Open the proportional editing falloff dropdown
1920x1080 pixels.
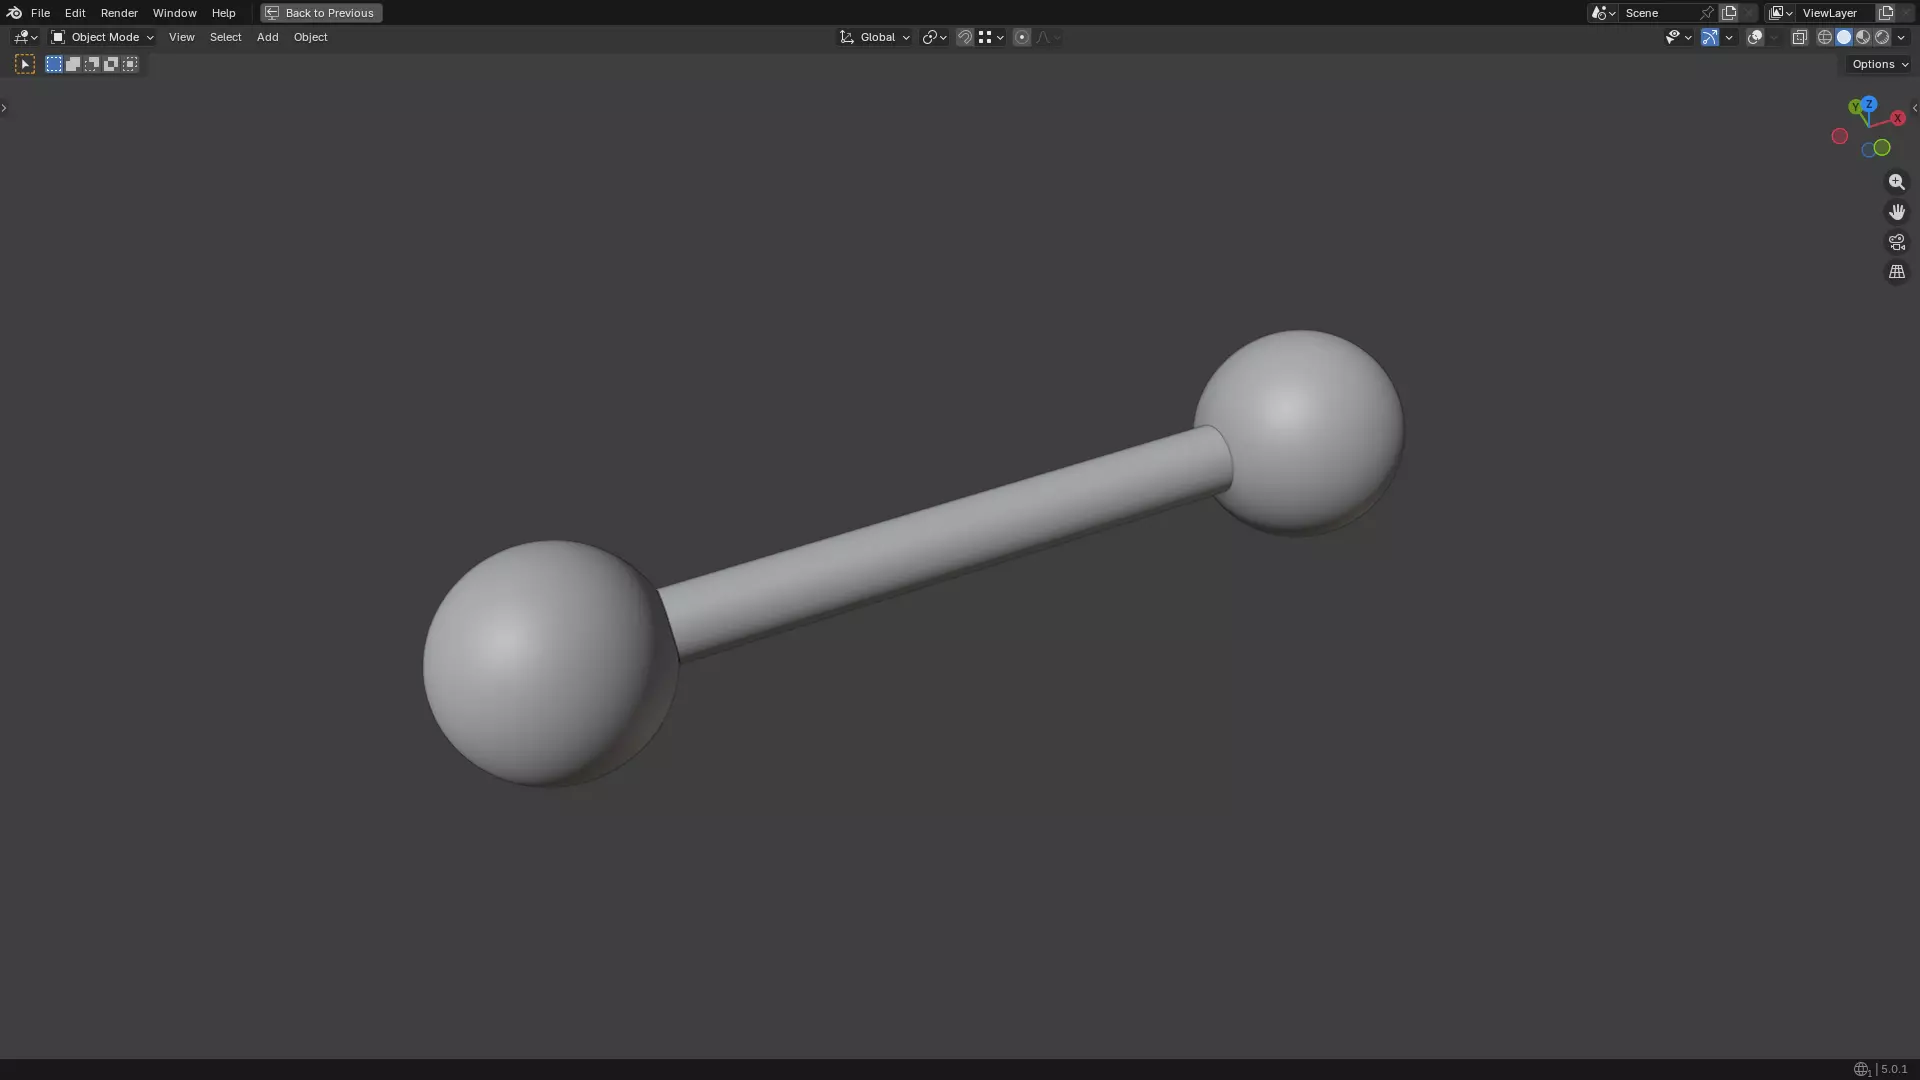pos(1048,37)
